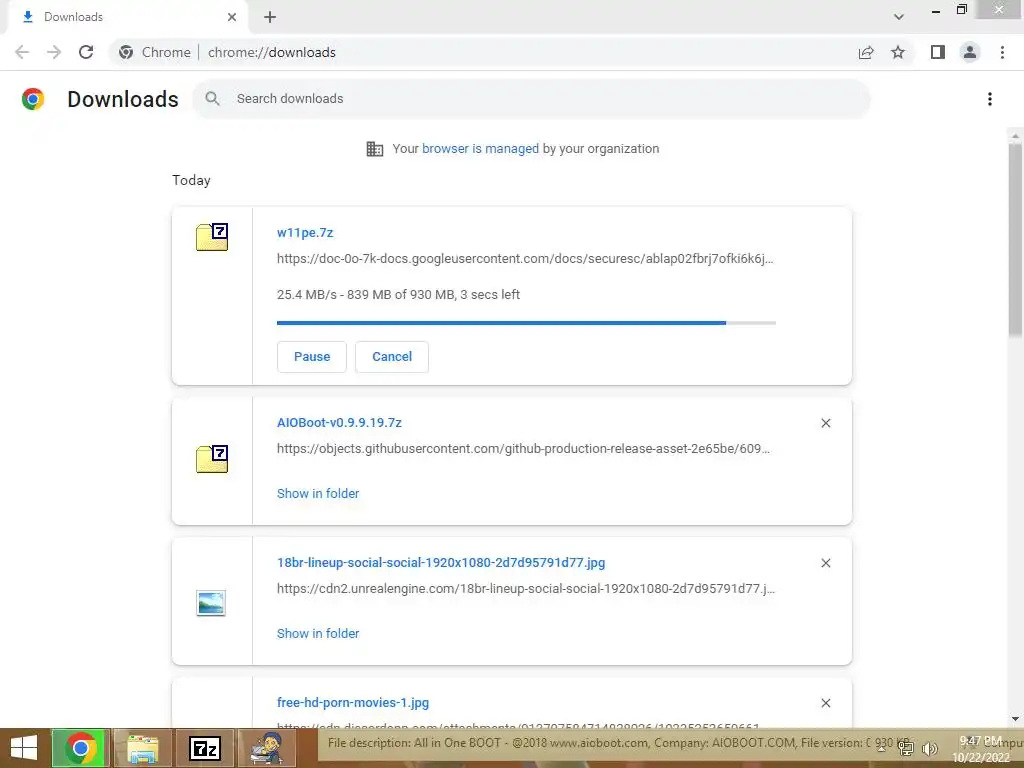Click the scrollbar down arrow
The height and width of the screenshot is (768, 1024).
pos(1015,719)
